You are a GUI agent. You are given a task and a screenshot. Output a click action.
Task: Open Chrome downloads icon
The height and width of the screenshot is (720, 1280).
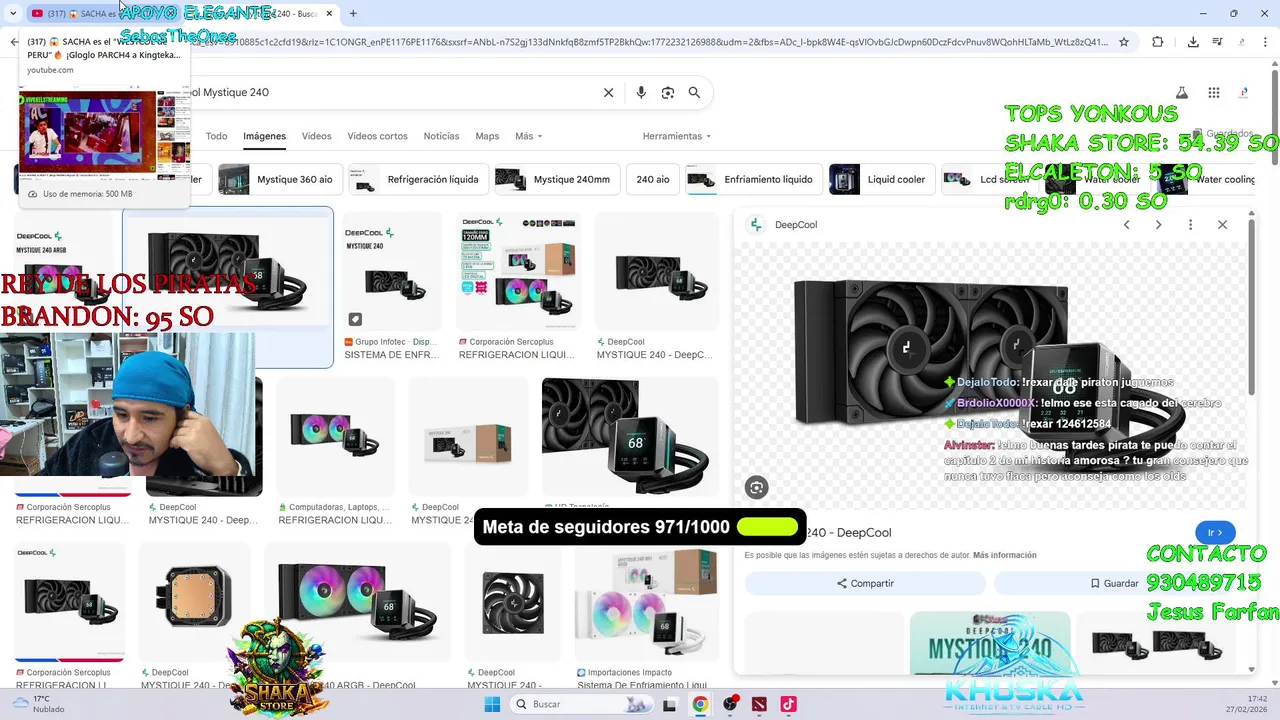point(1193,42)
